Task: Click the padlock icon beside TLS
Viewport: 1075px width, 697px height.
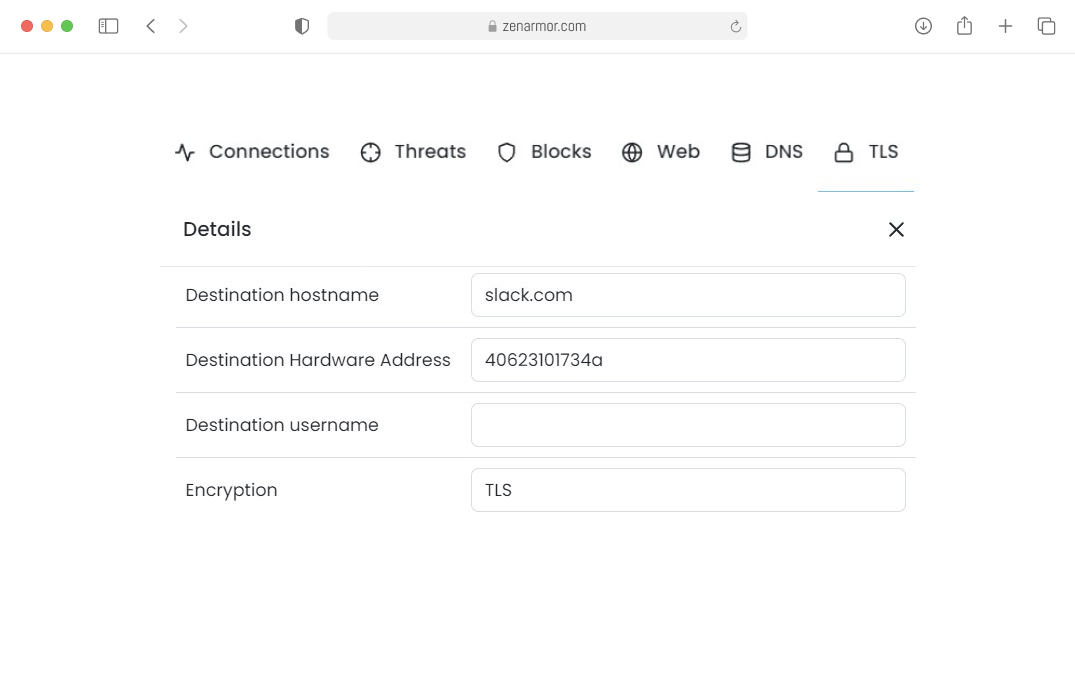Action: pos(843,152)
